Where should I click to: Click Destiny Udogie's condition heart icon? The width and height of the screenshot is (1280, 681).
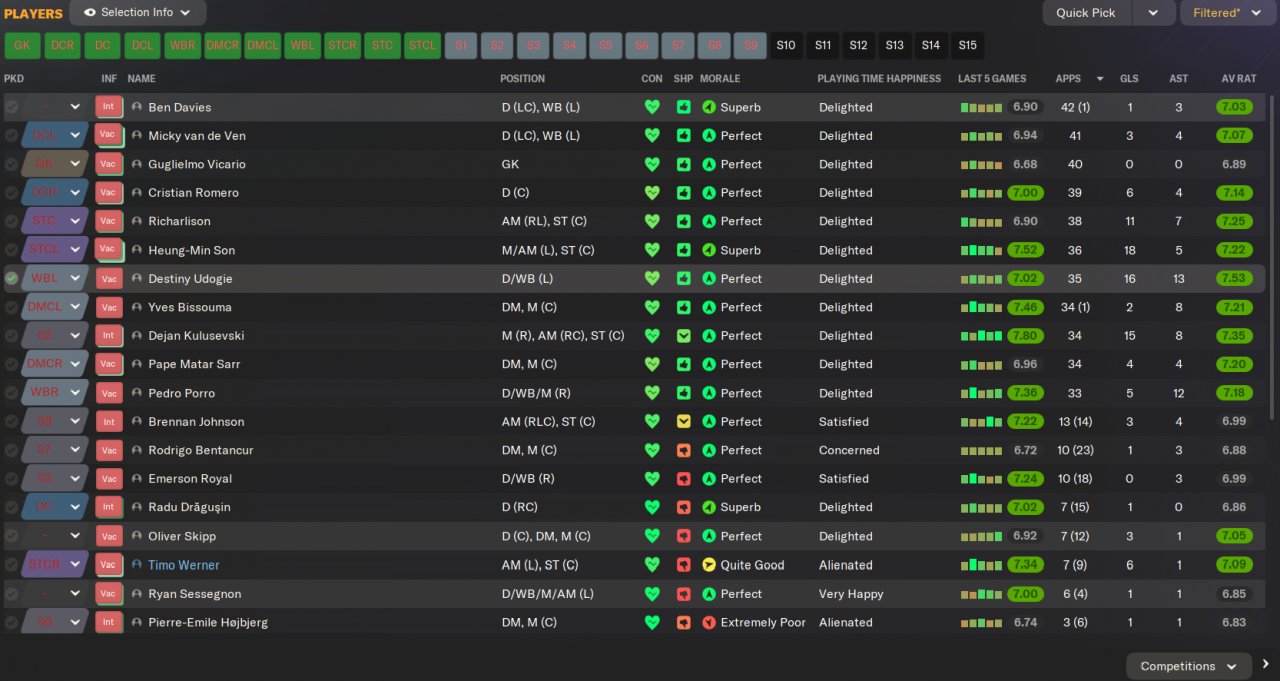[652, 278]
